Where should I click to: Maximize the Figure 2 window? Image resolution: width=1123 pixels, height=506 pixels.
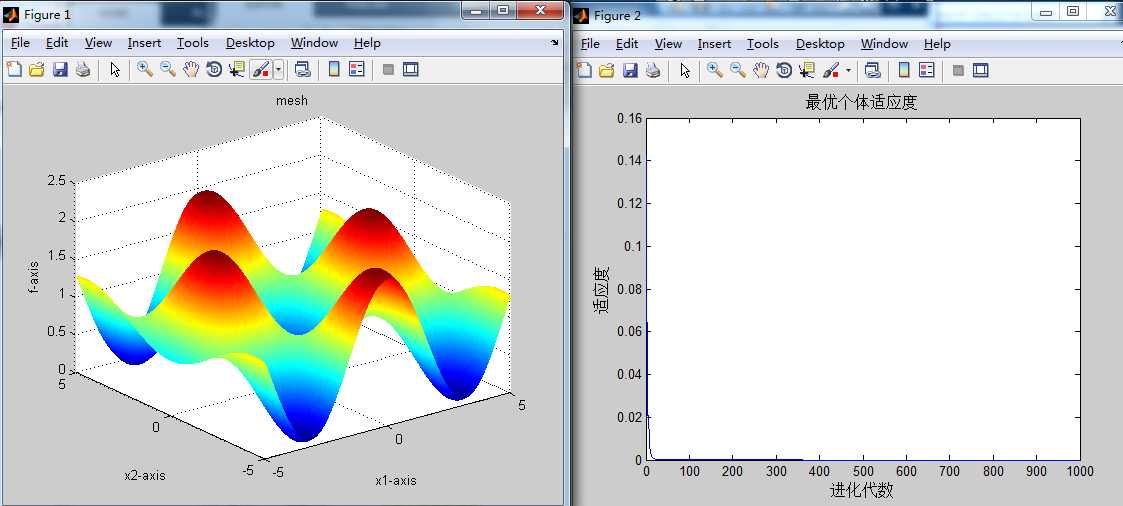tap(1072, 11)
